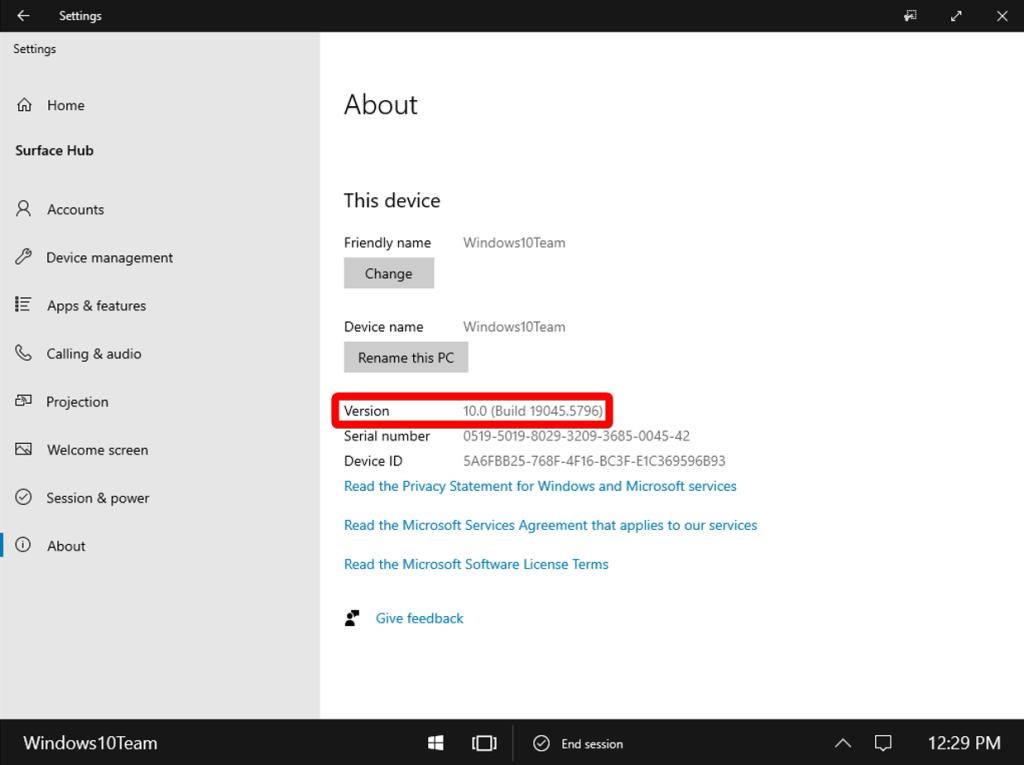The image size is (1024, 765).
Task: Open Apps & features settings
Action: pyautogui.click(x=160, y=305)
